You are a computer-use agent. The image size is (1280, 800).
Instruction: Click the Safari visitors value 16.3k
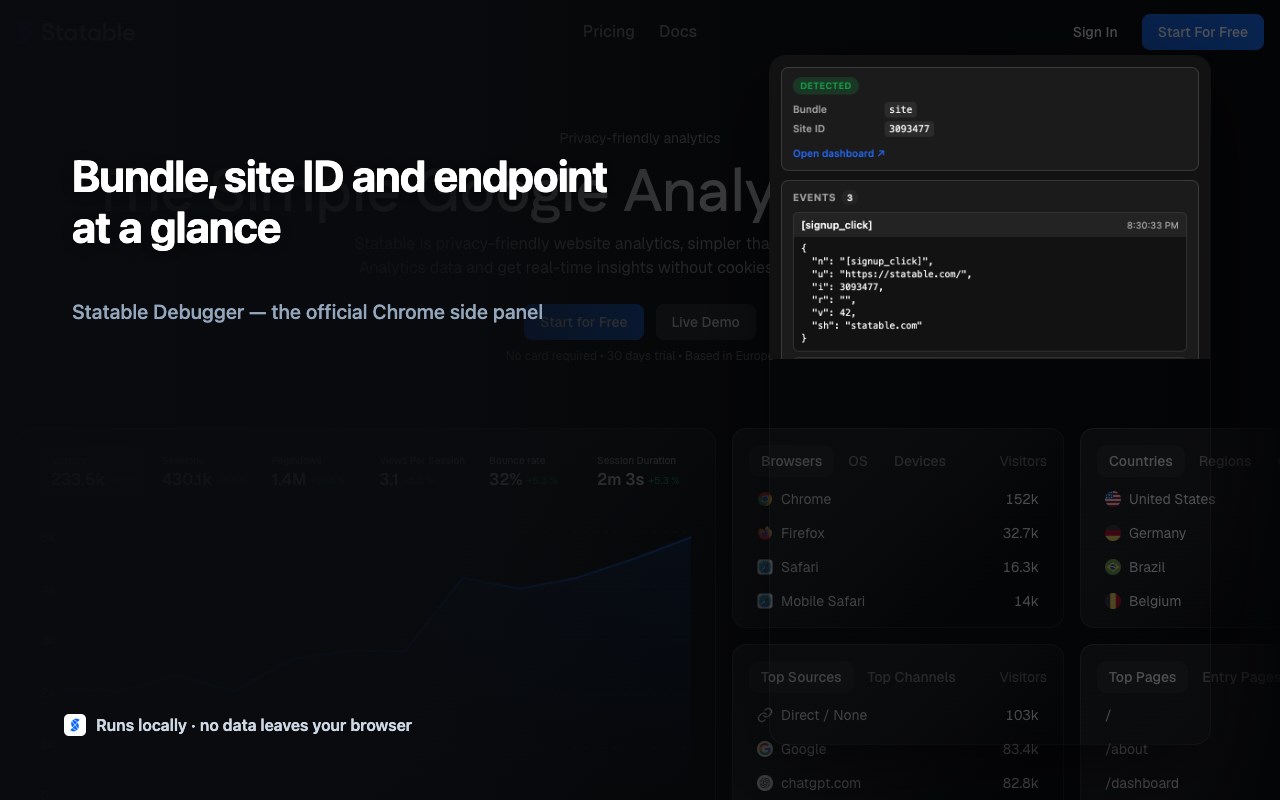click(1021, 567)
